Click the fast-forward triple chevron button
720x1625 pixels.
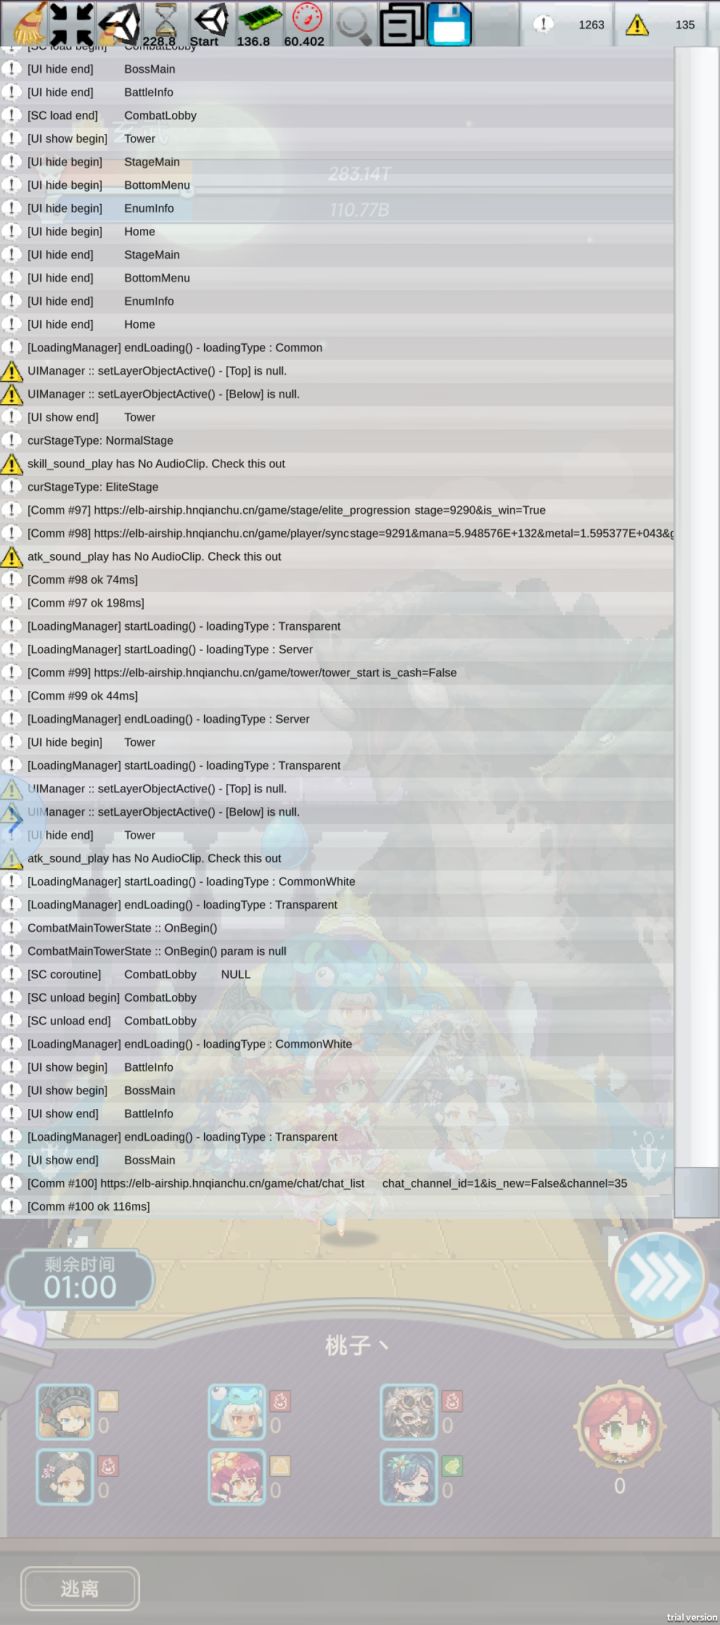click(659, 1276)
